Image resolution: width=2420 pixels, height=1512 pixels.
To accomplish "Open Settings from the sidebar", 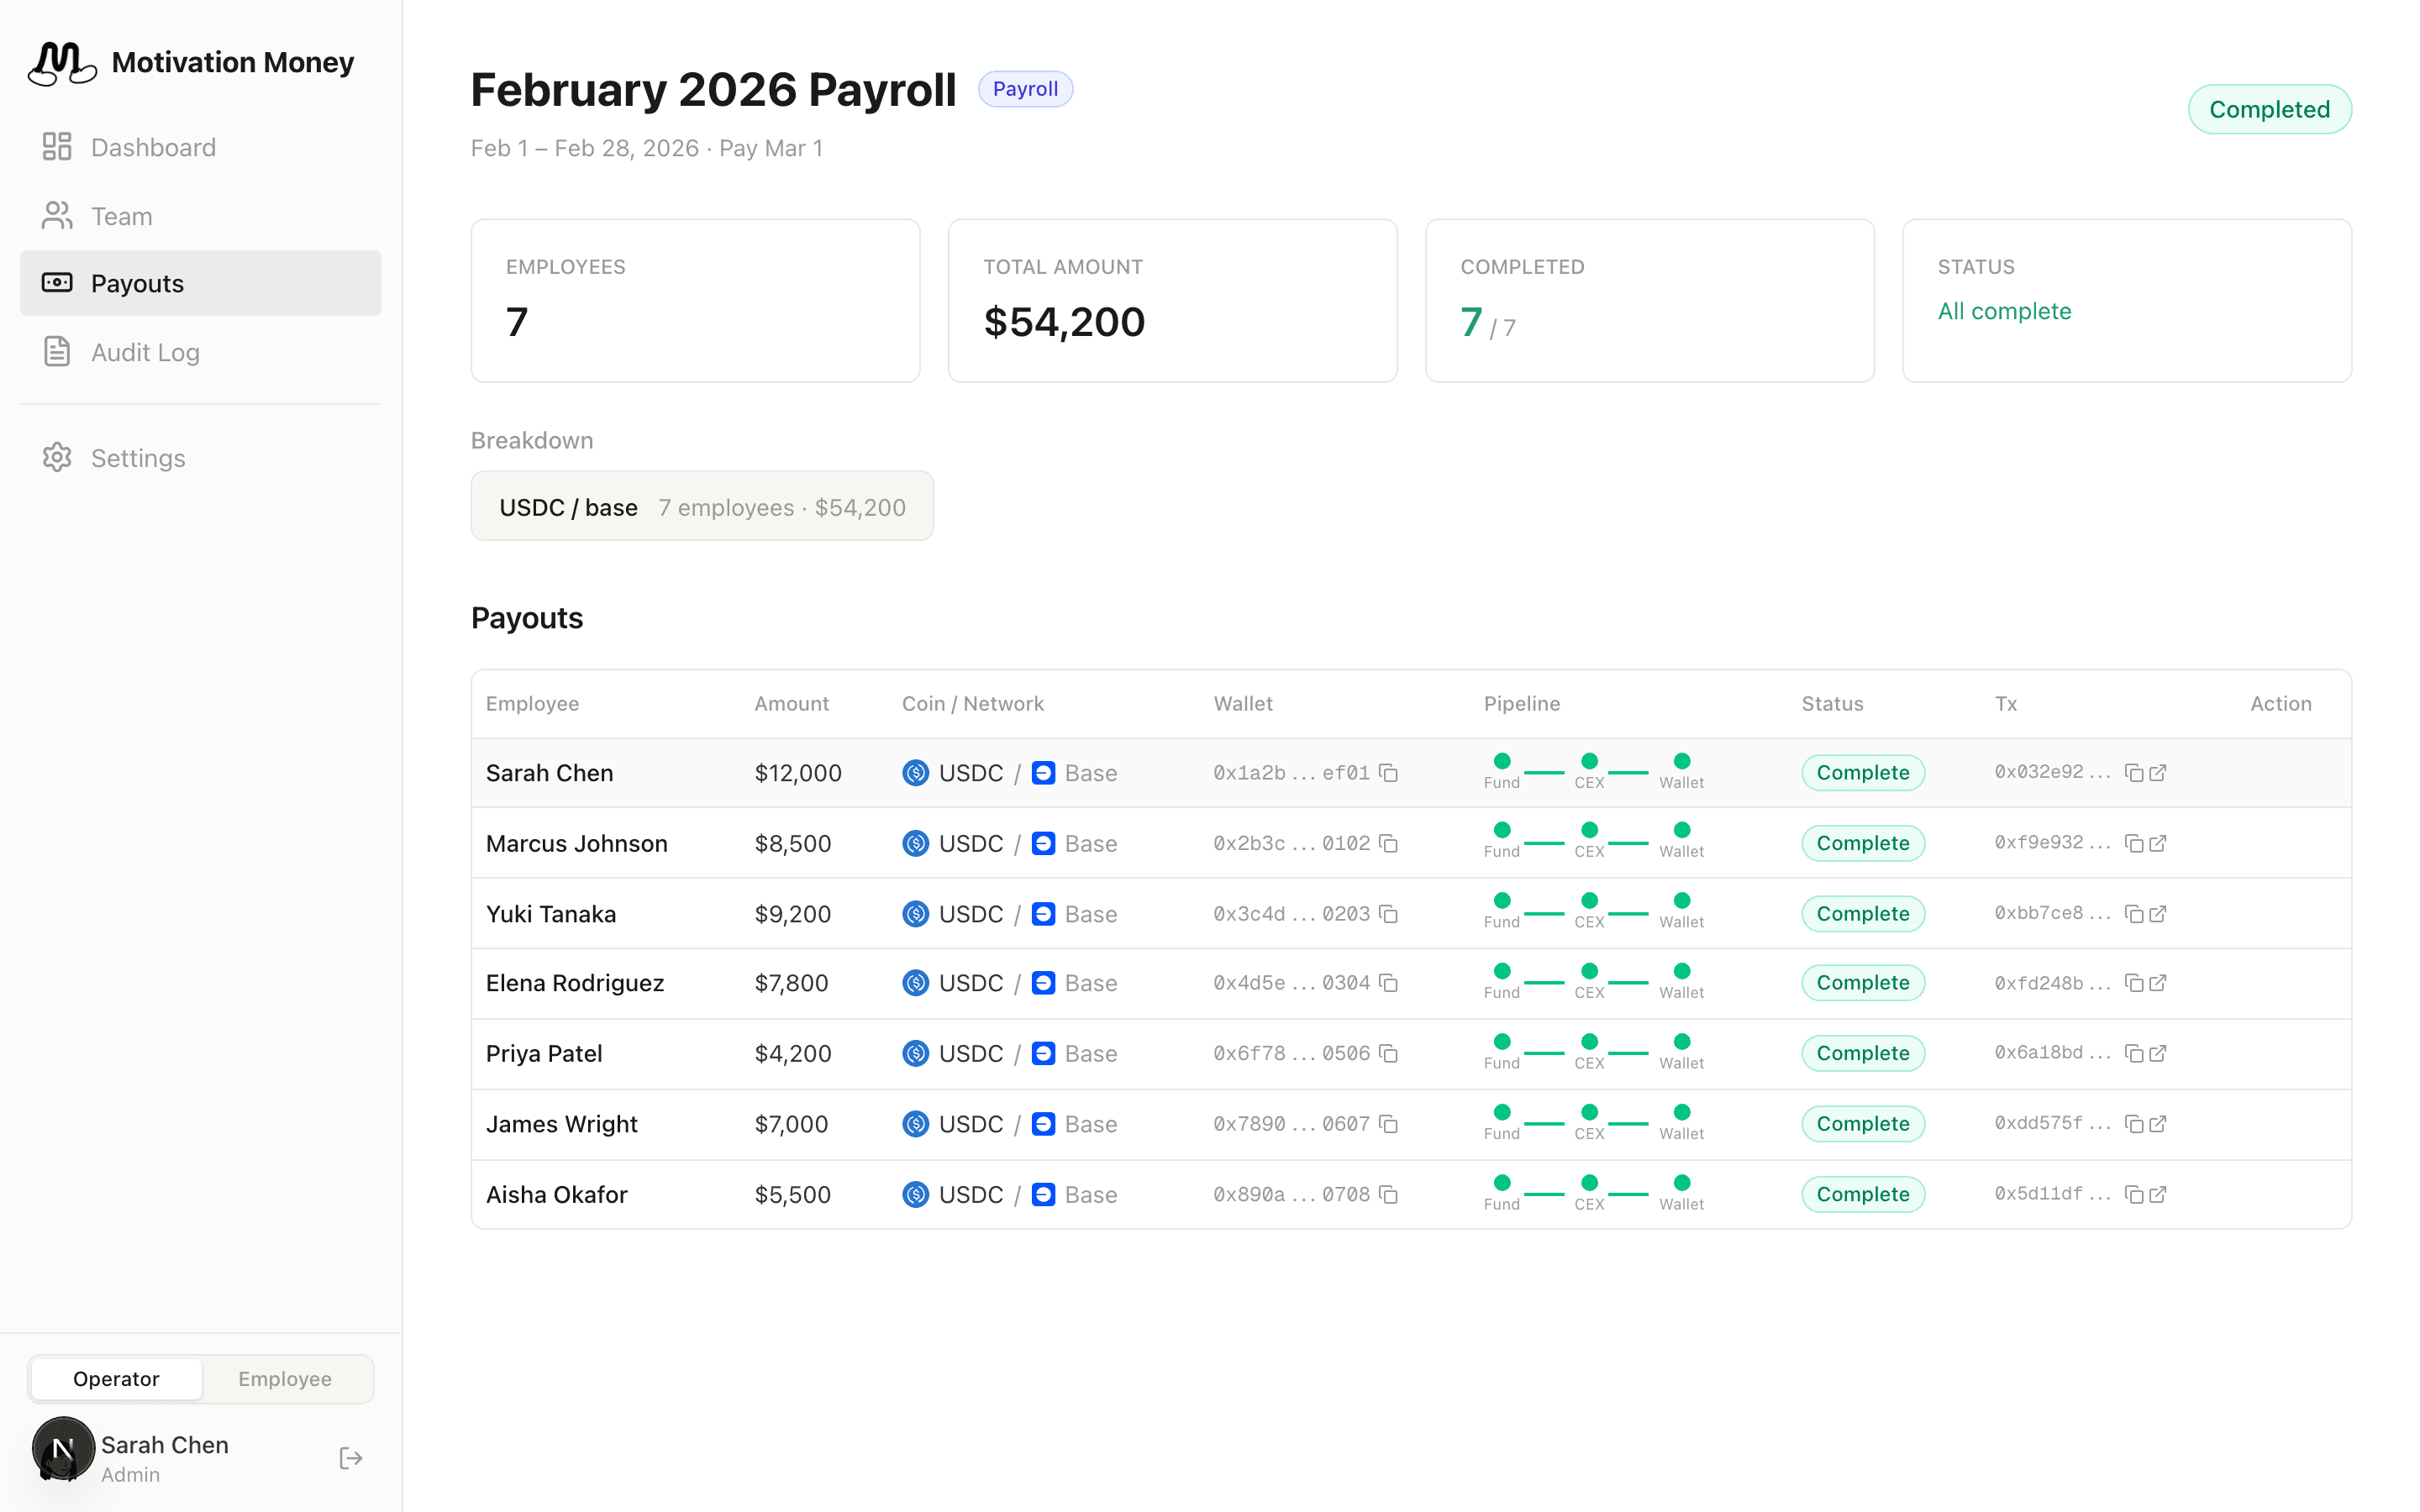I will (138, 458).
